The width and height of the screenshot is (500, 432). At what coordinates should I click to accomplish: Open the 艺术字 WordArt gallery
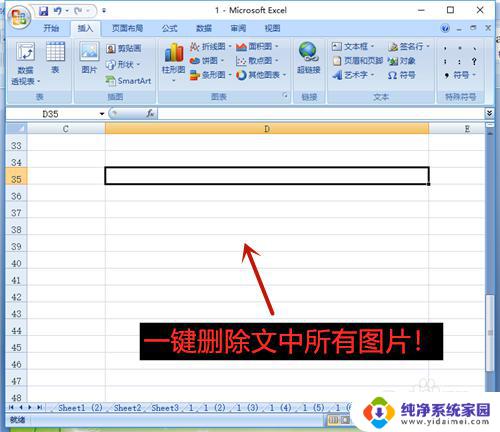[353, 75]
